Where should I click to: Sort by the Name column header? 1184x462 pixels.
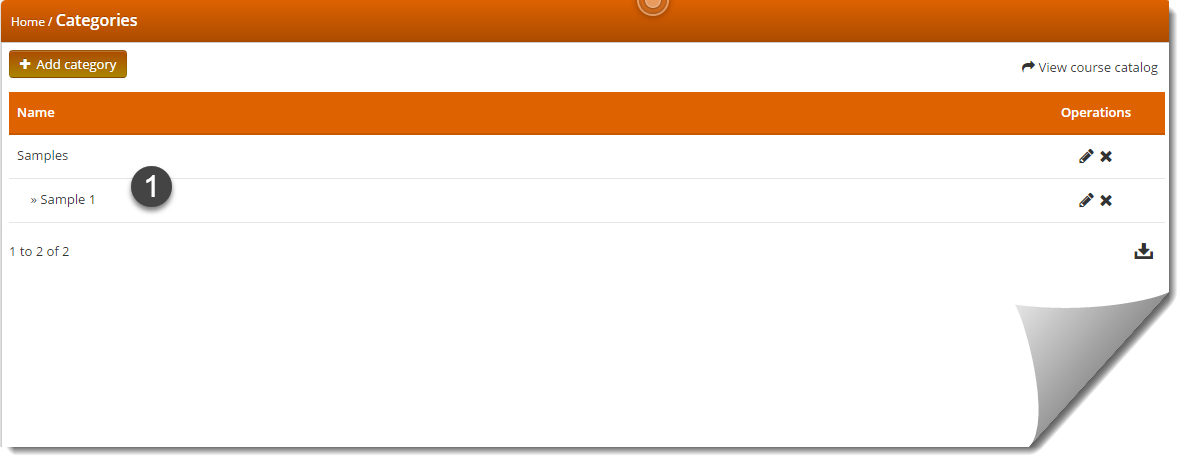35,112
